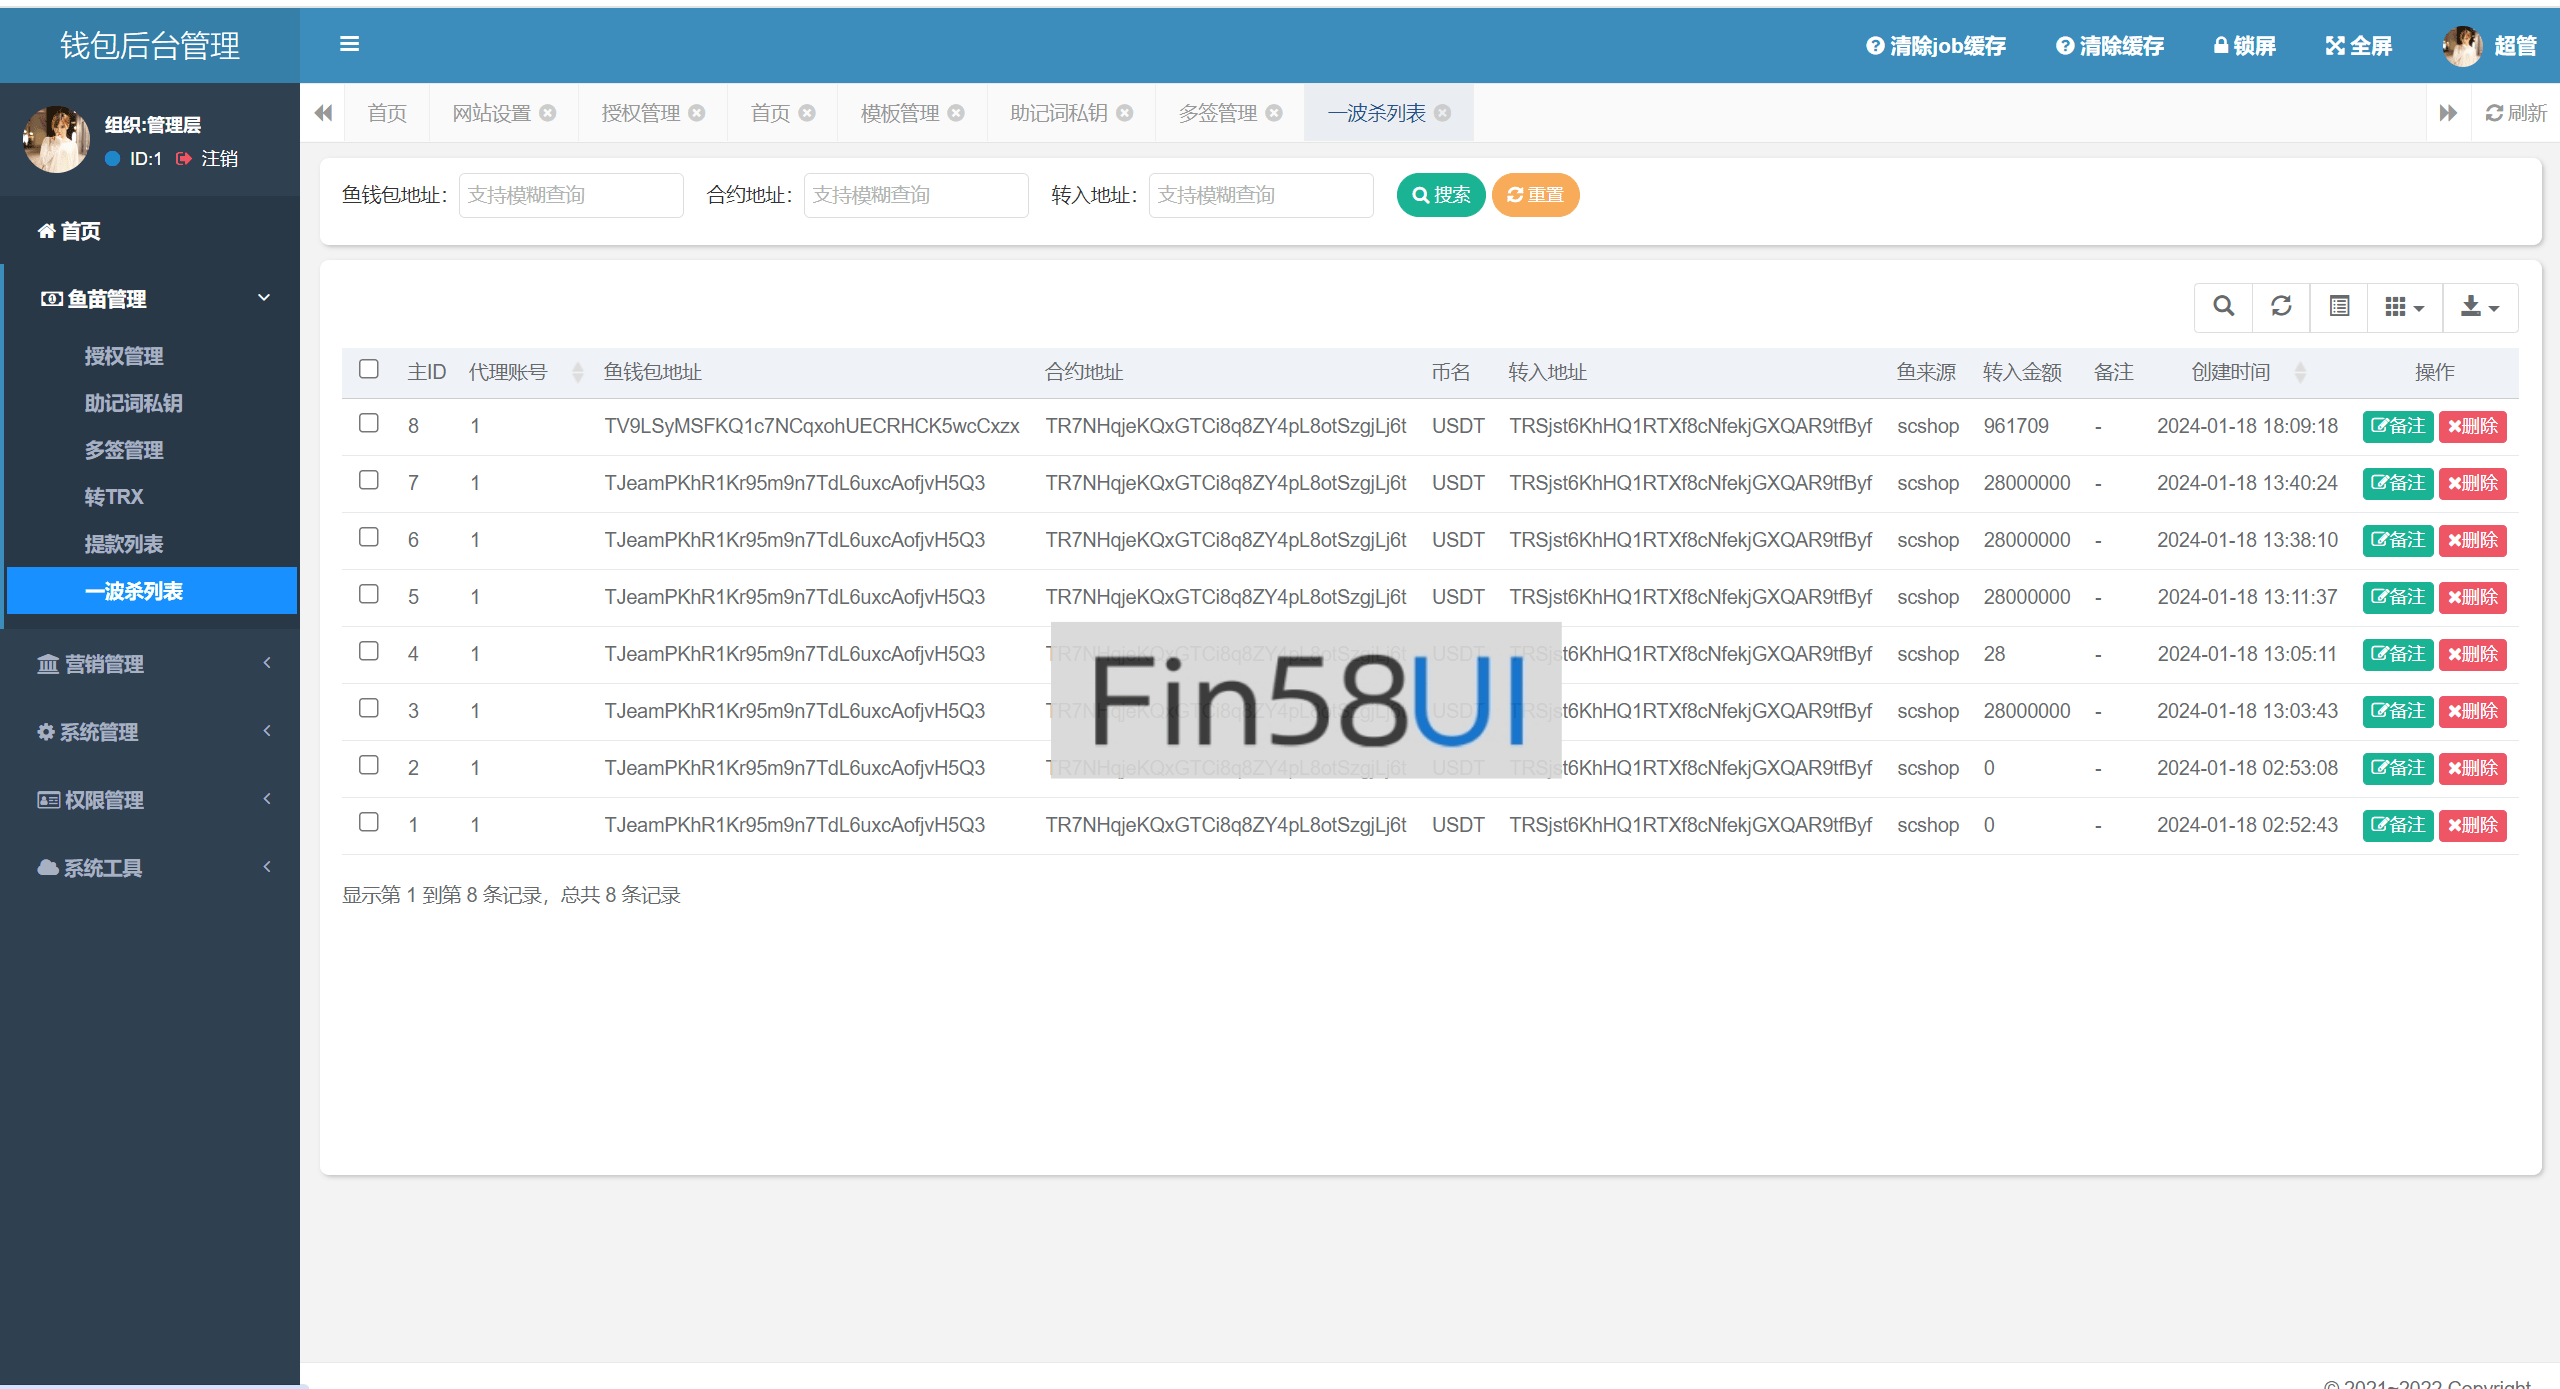
Task: Check the checkbox for row ID 4
Action: (x=369, y=651)
